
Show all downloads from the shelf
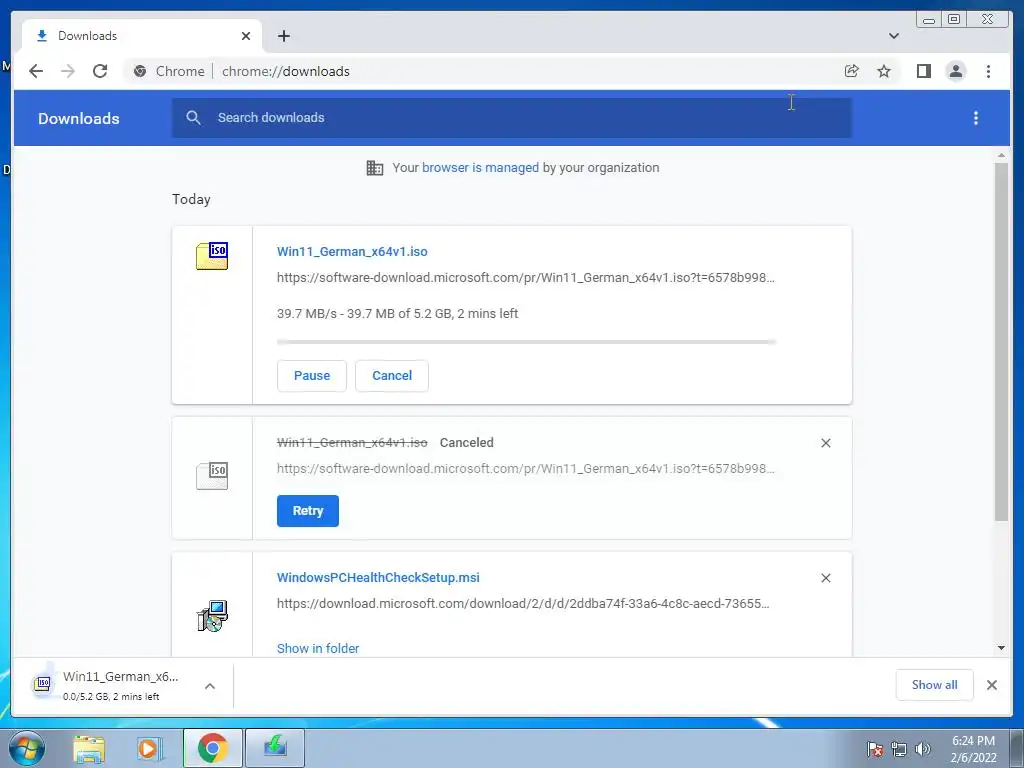pos(935,685)
